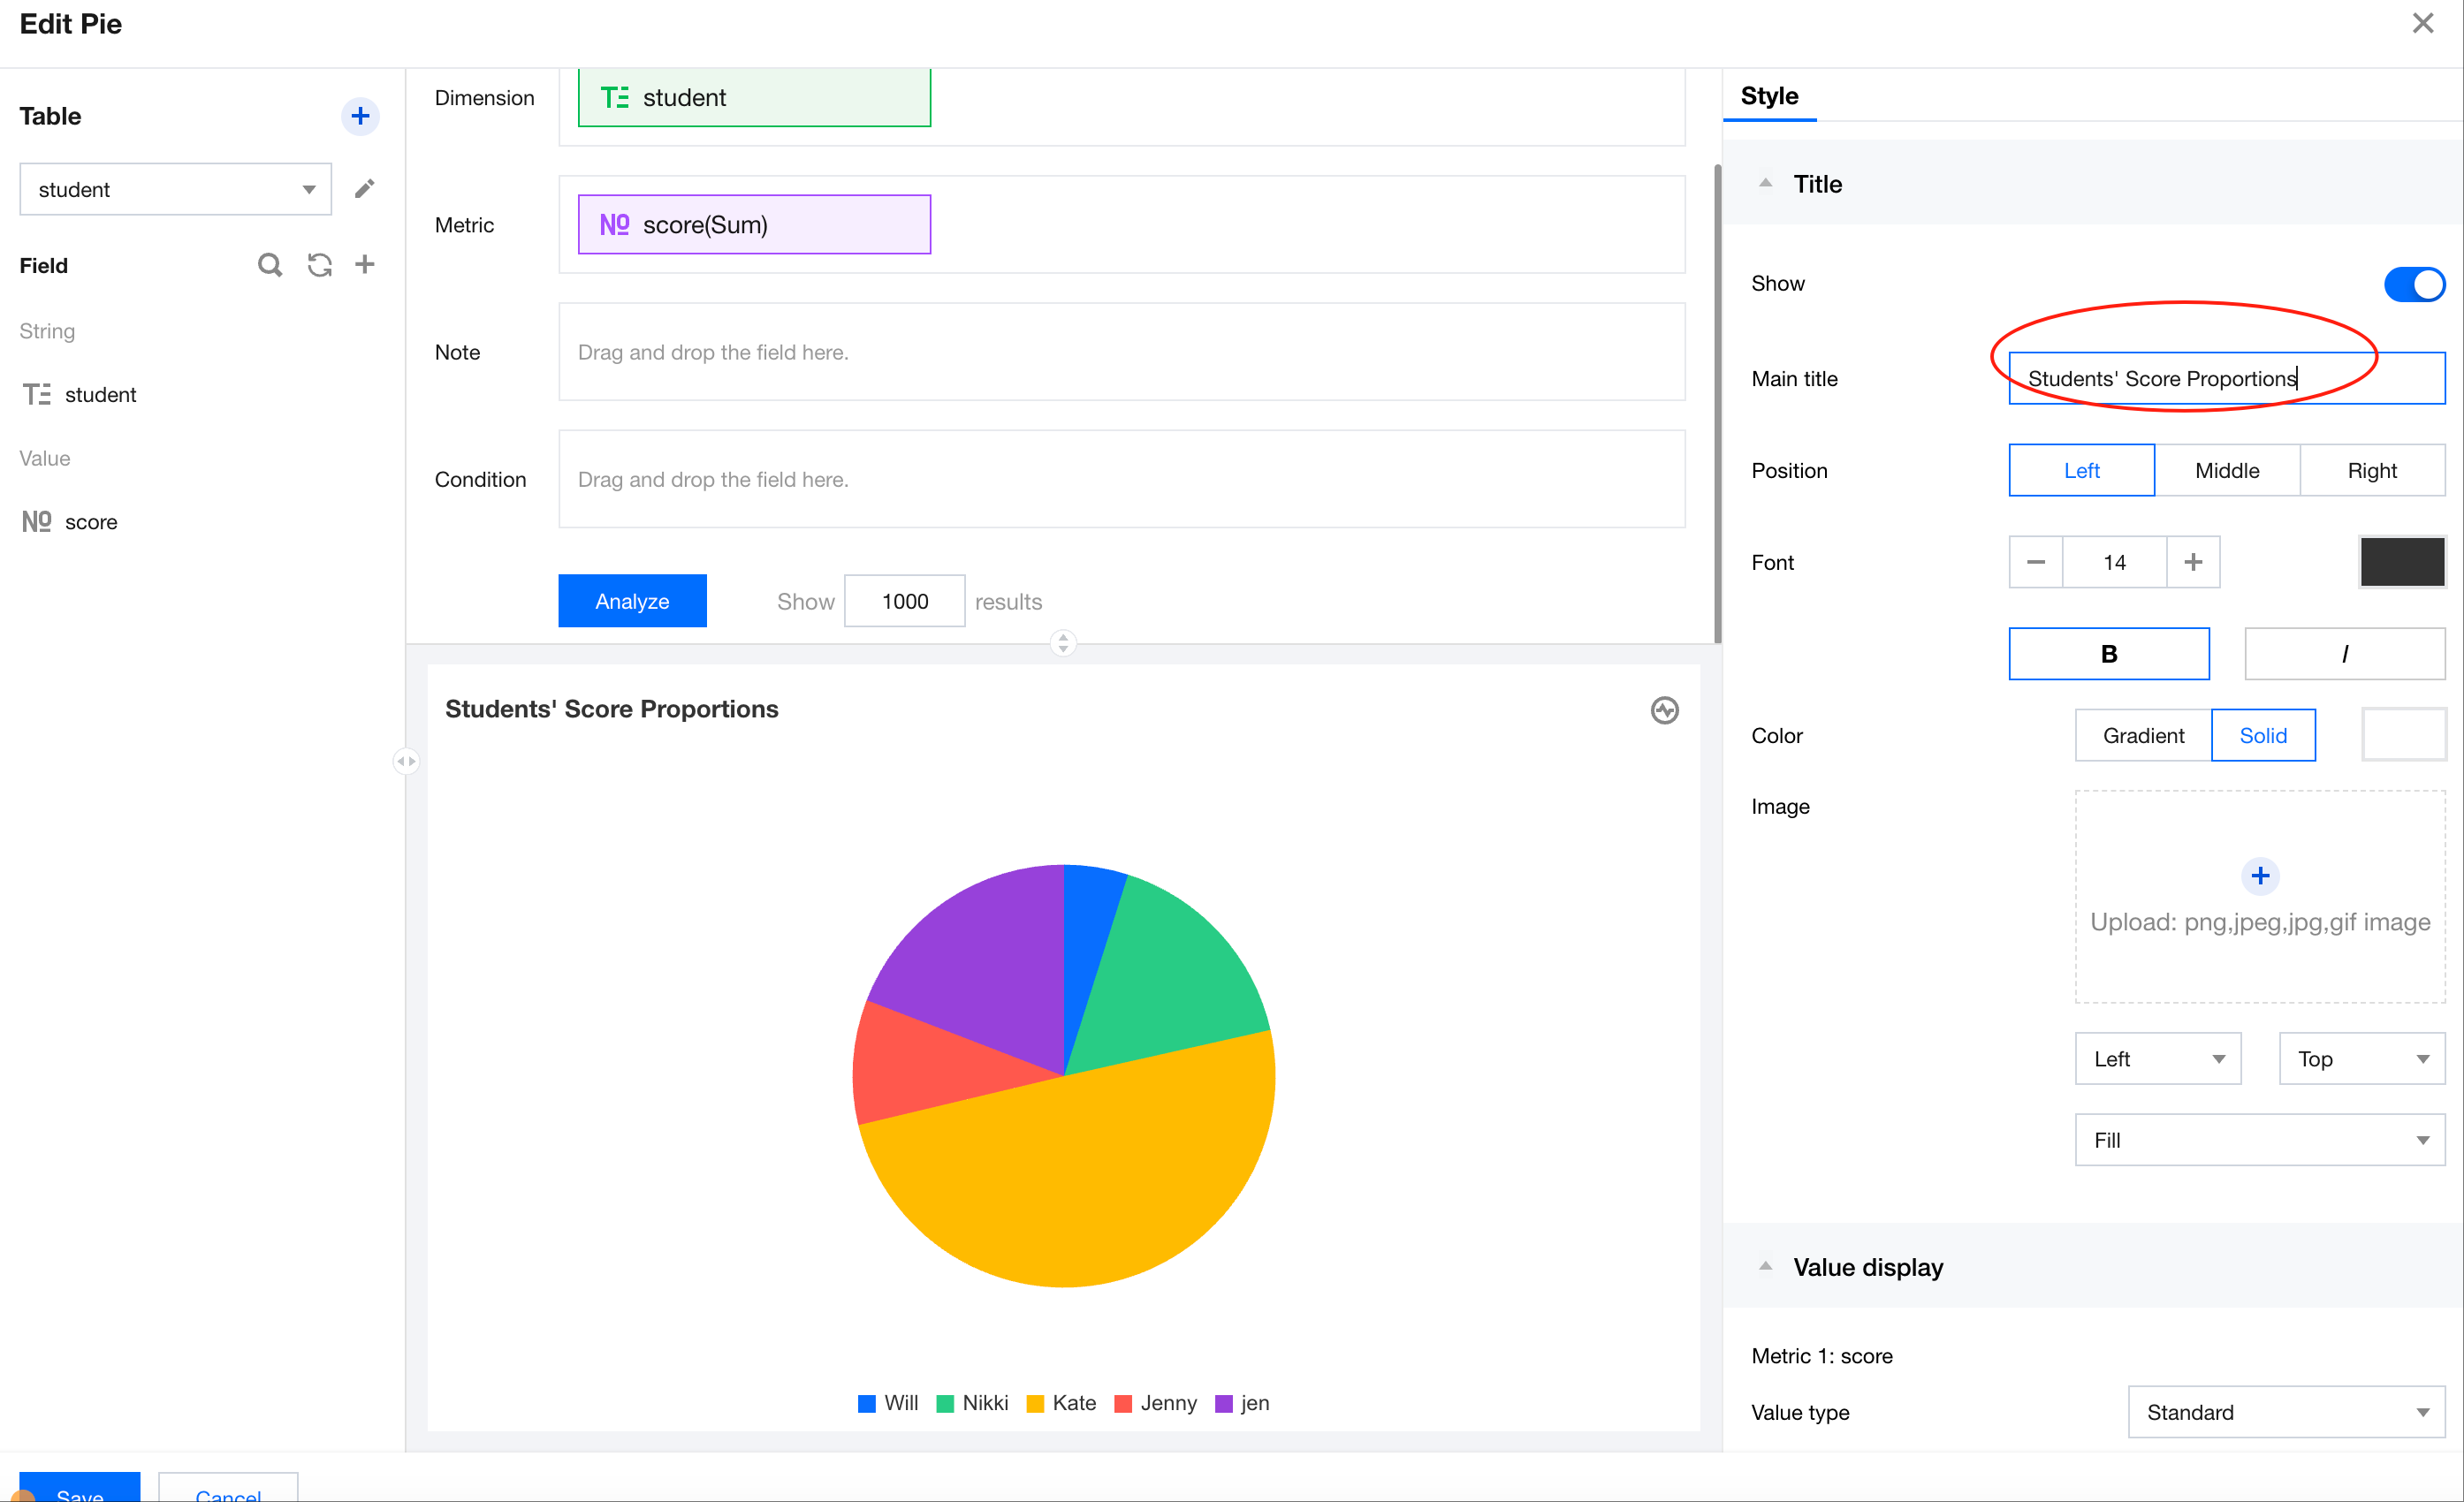2464x1502 pixels.
Task: Select the Style tab
Action: point(1769,96)
